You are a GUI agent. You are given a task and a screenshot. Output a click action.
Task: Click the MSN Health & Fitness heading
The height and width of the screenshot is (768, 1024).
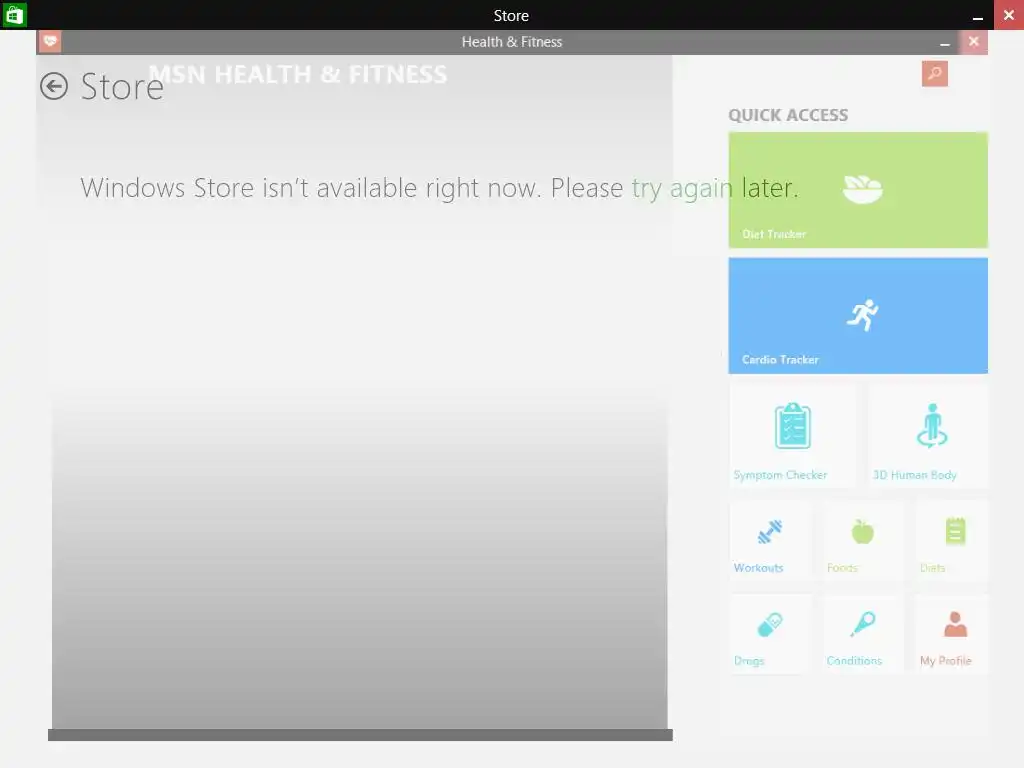298,74
